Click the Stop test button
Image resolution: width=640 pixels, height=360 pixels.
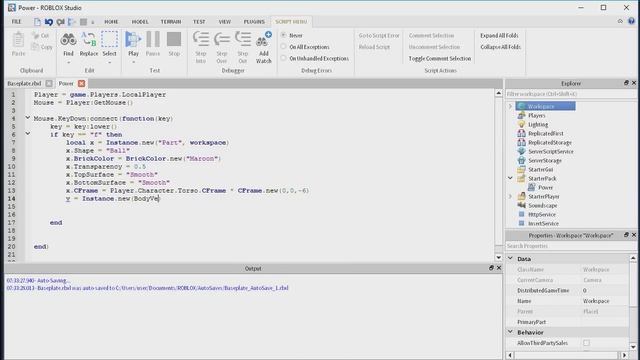pos(174,40)
